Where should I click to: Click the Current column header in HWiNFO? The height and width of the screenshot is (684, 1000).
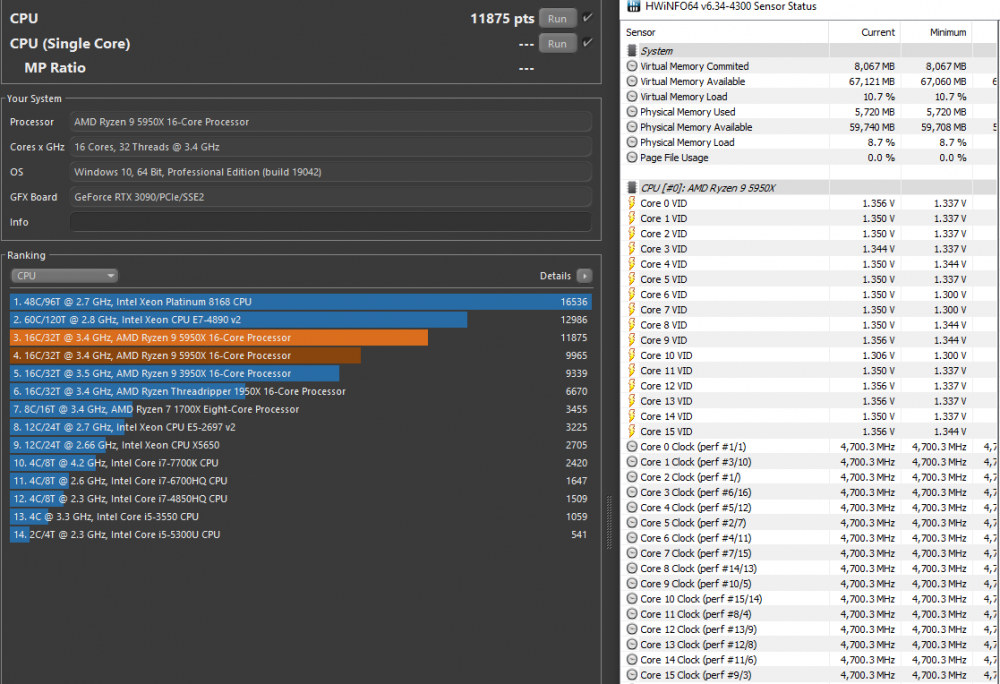coord(865,32)
